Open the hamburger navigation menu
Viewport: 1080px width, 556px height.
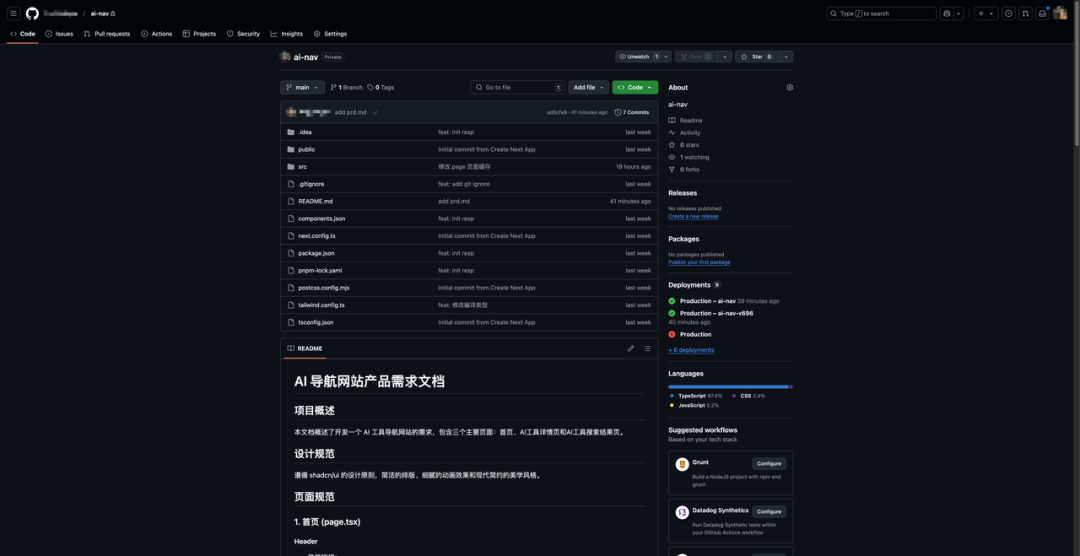click(x=13, y=13)
